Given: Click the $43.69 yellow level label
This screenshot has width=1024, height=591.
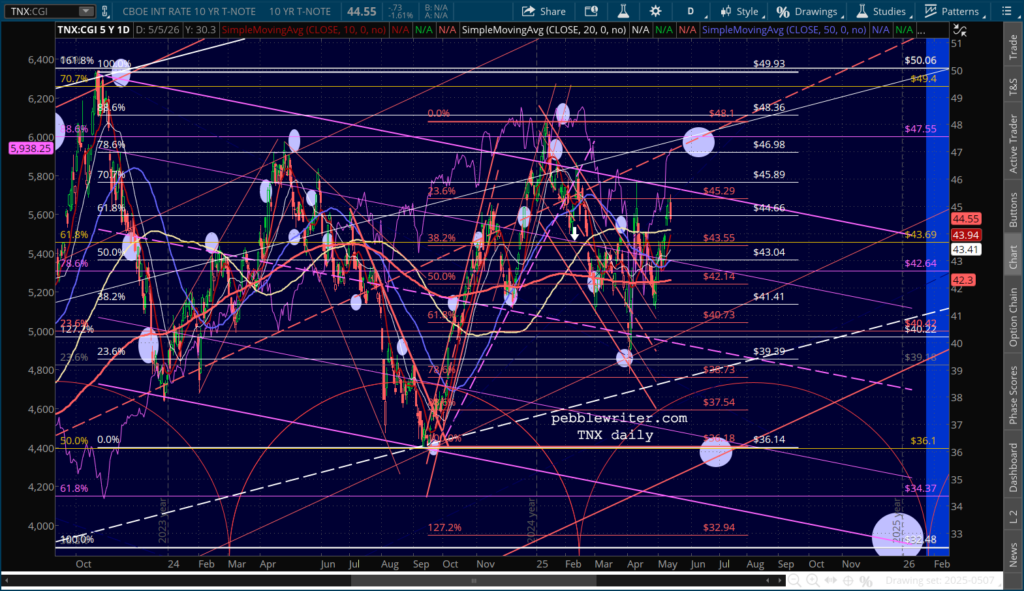Looking at the screenshot, I should click(x=920, y=234).
